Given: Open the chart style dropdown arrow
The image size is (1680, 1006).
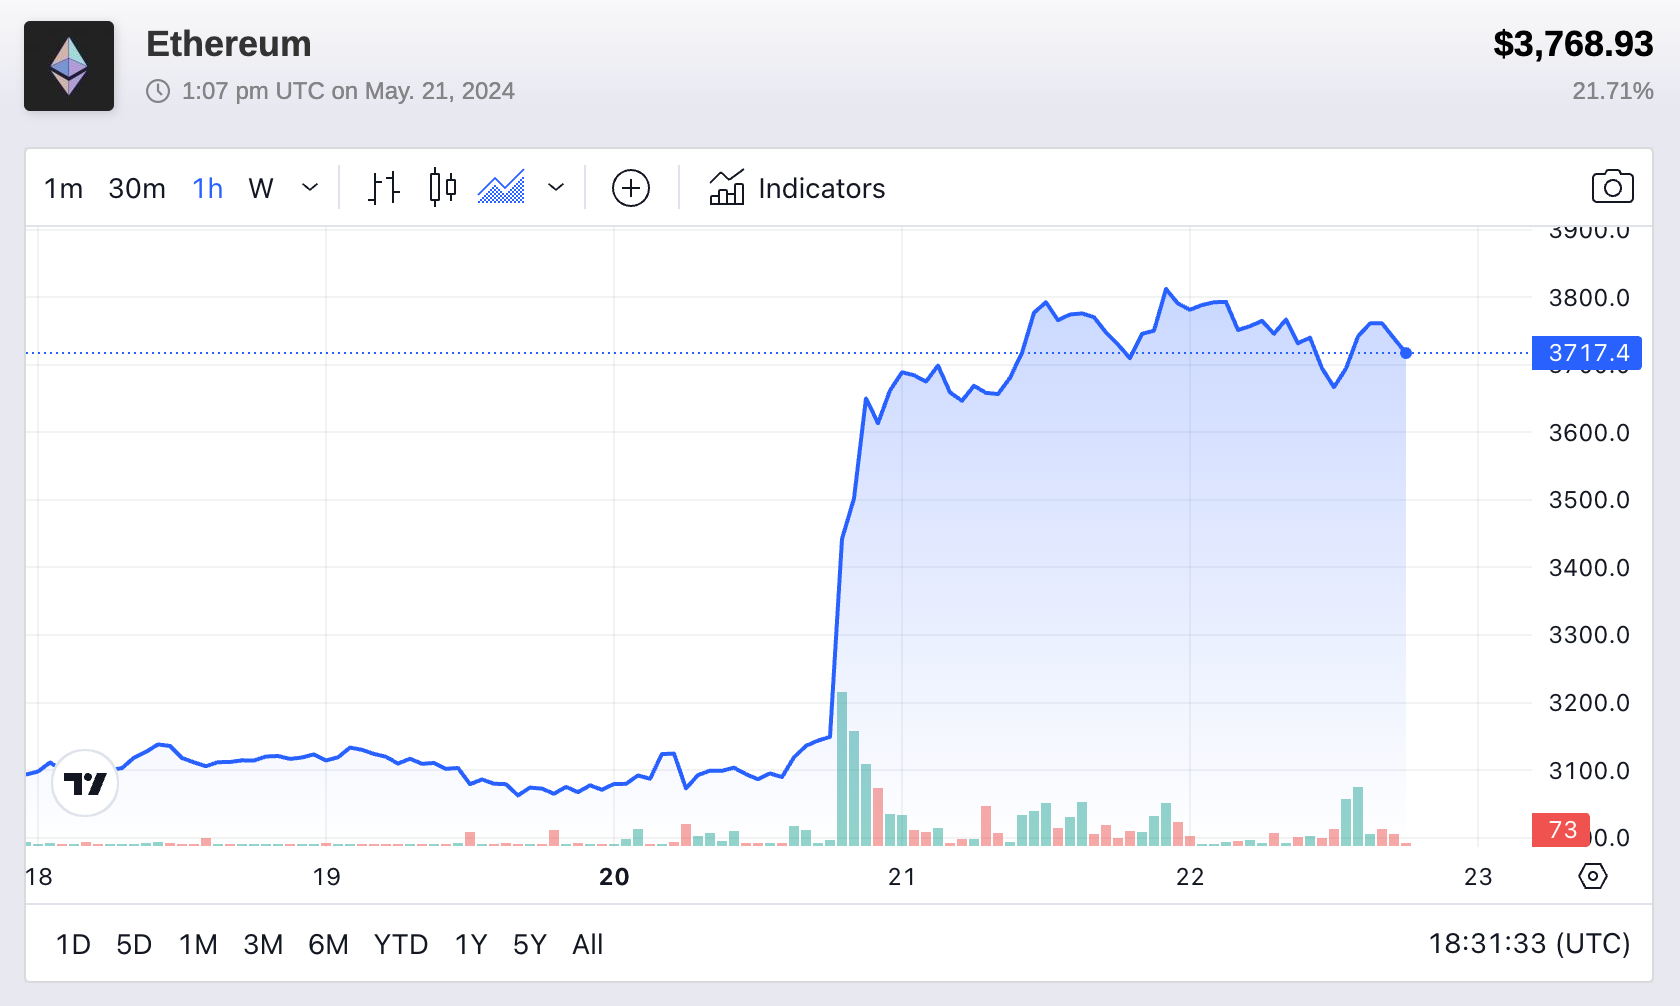Looking at the screenshot, I should click(556, 188).
